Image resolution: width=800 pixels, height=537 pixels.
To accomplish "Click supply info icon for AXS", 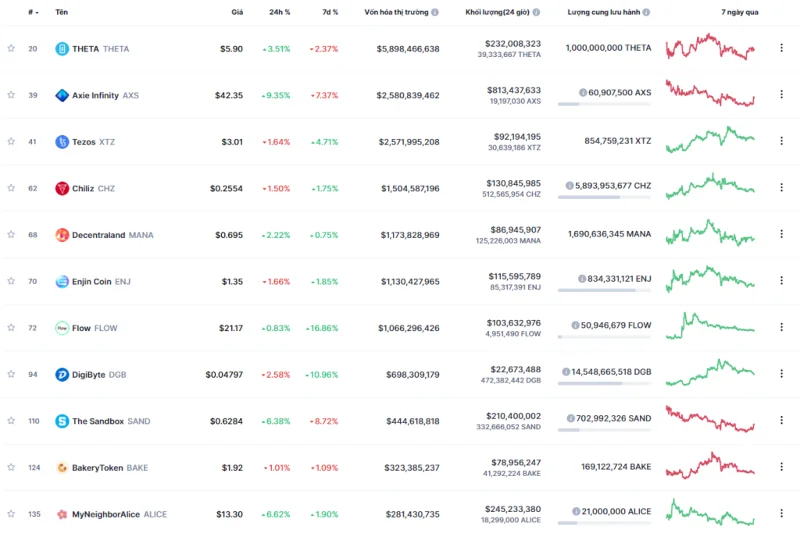I will pyautogui.click(x=583, y=92).
